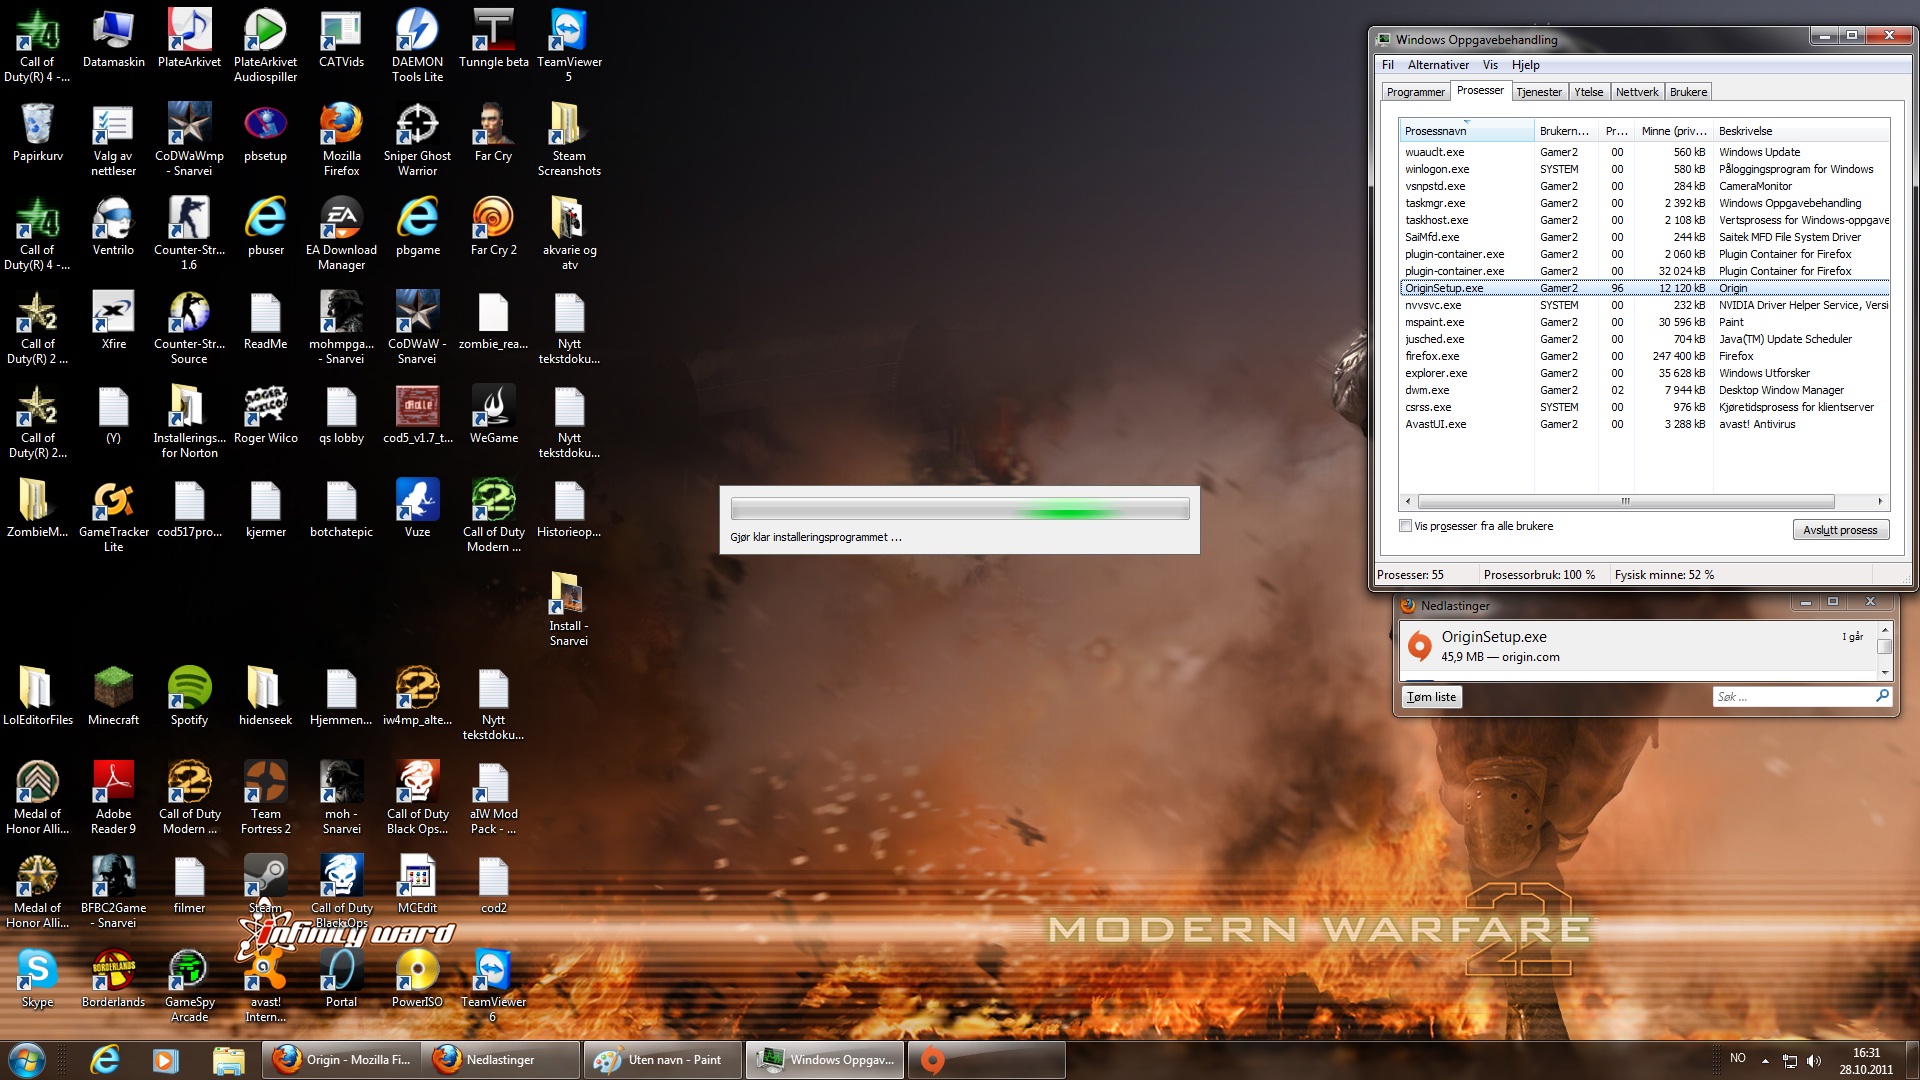Viewport: 1920px width, 1080px height.
Task: Switch to the Tjenester tab
Action: coord(1538,92)
